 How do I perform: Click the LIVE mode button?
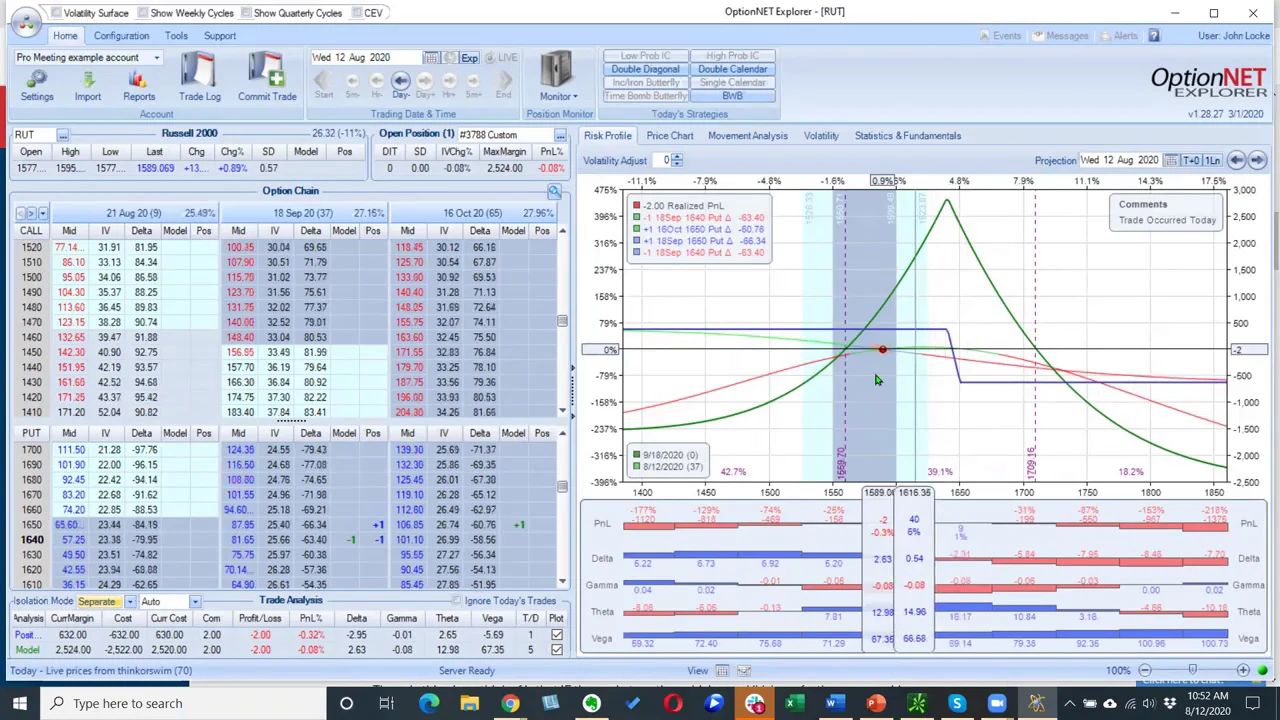click(x=502, y=58)
